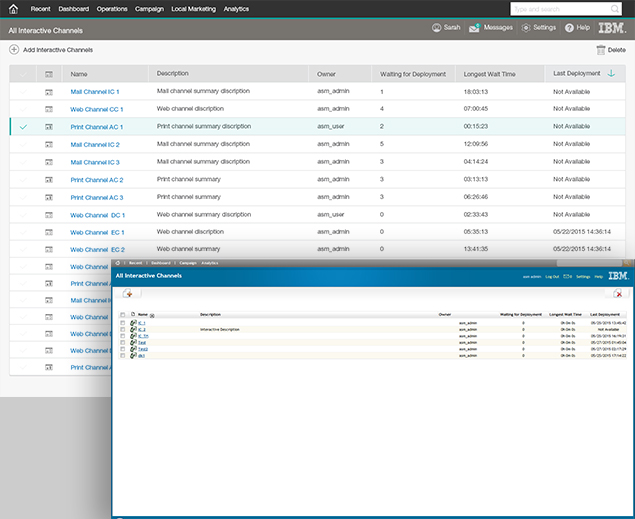Click channel icon beside Test2 in blue window
Screen dimensions: 635x519
[133, 349]
